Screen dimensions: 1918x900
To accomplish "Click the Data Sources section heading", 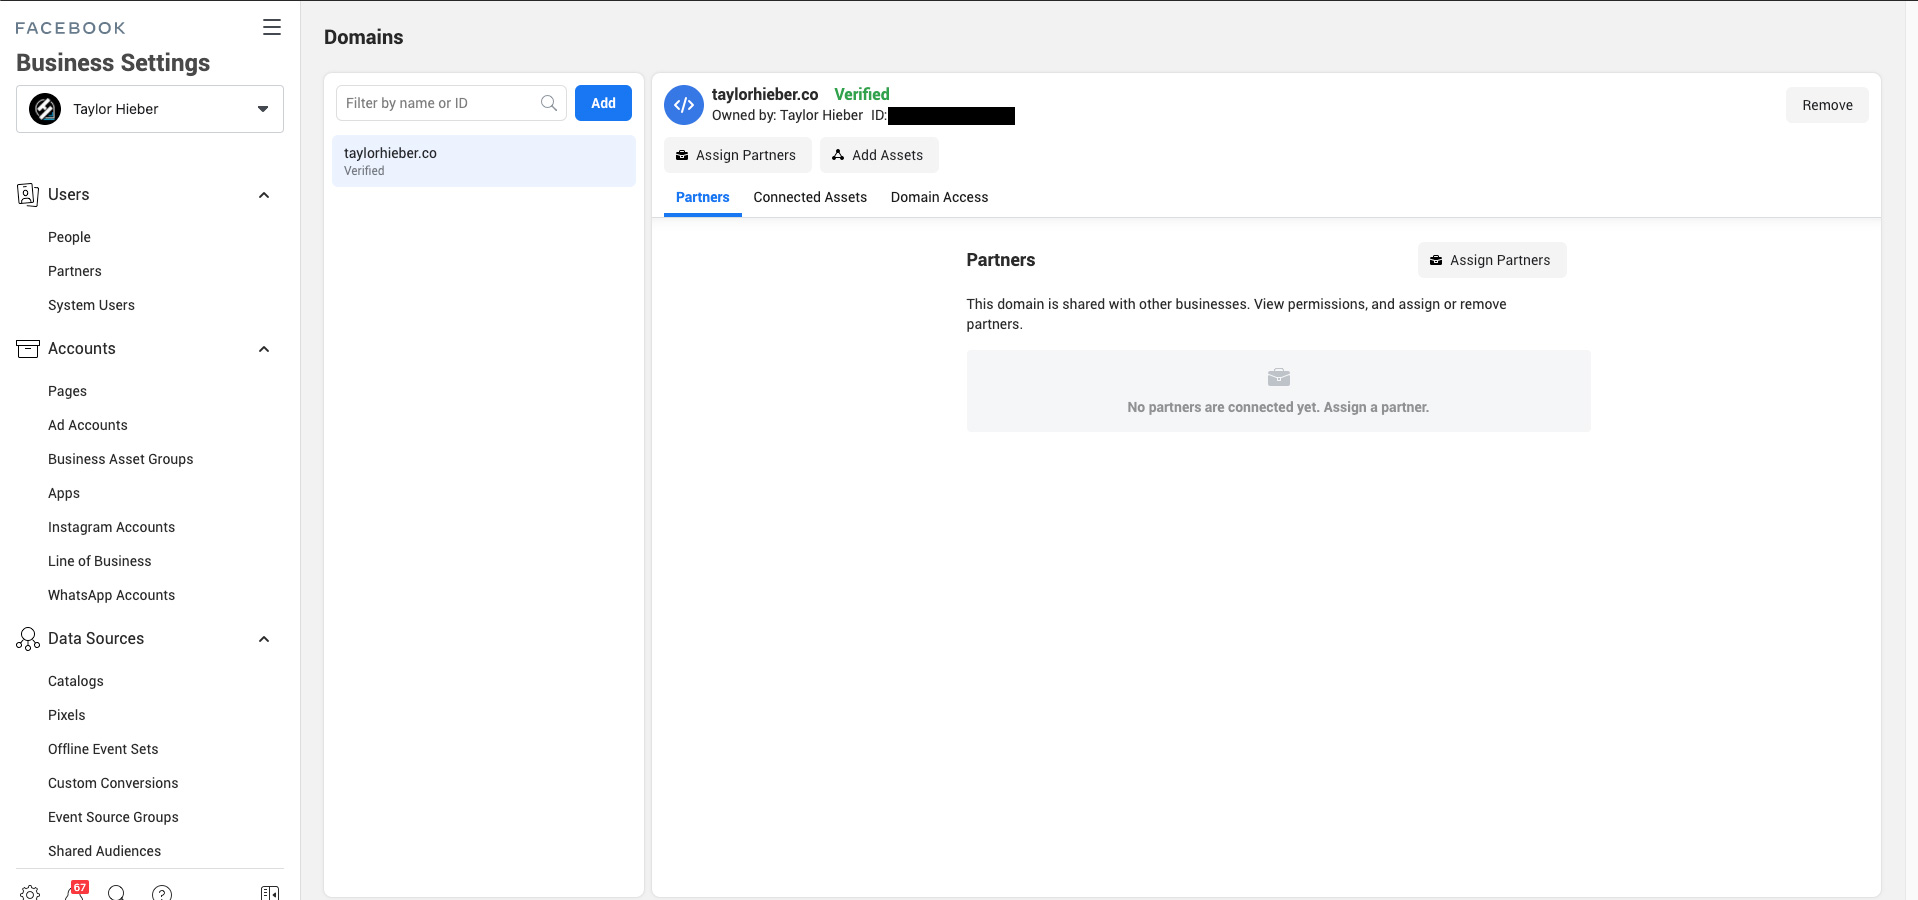I will point(96,639).
